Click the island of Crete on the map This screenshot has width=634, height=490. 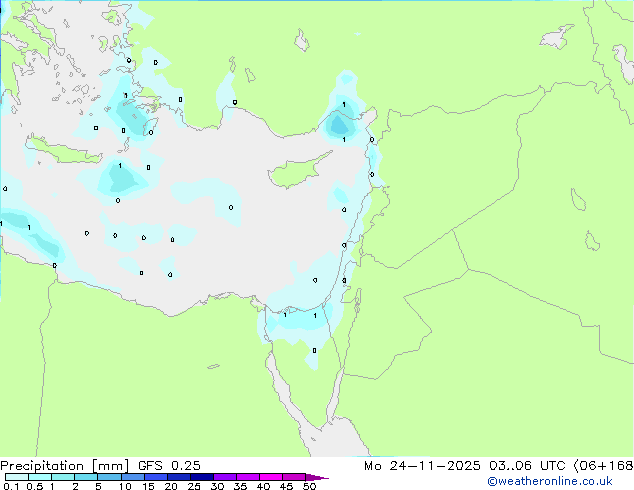coord(63,150)
